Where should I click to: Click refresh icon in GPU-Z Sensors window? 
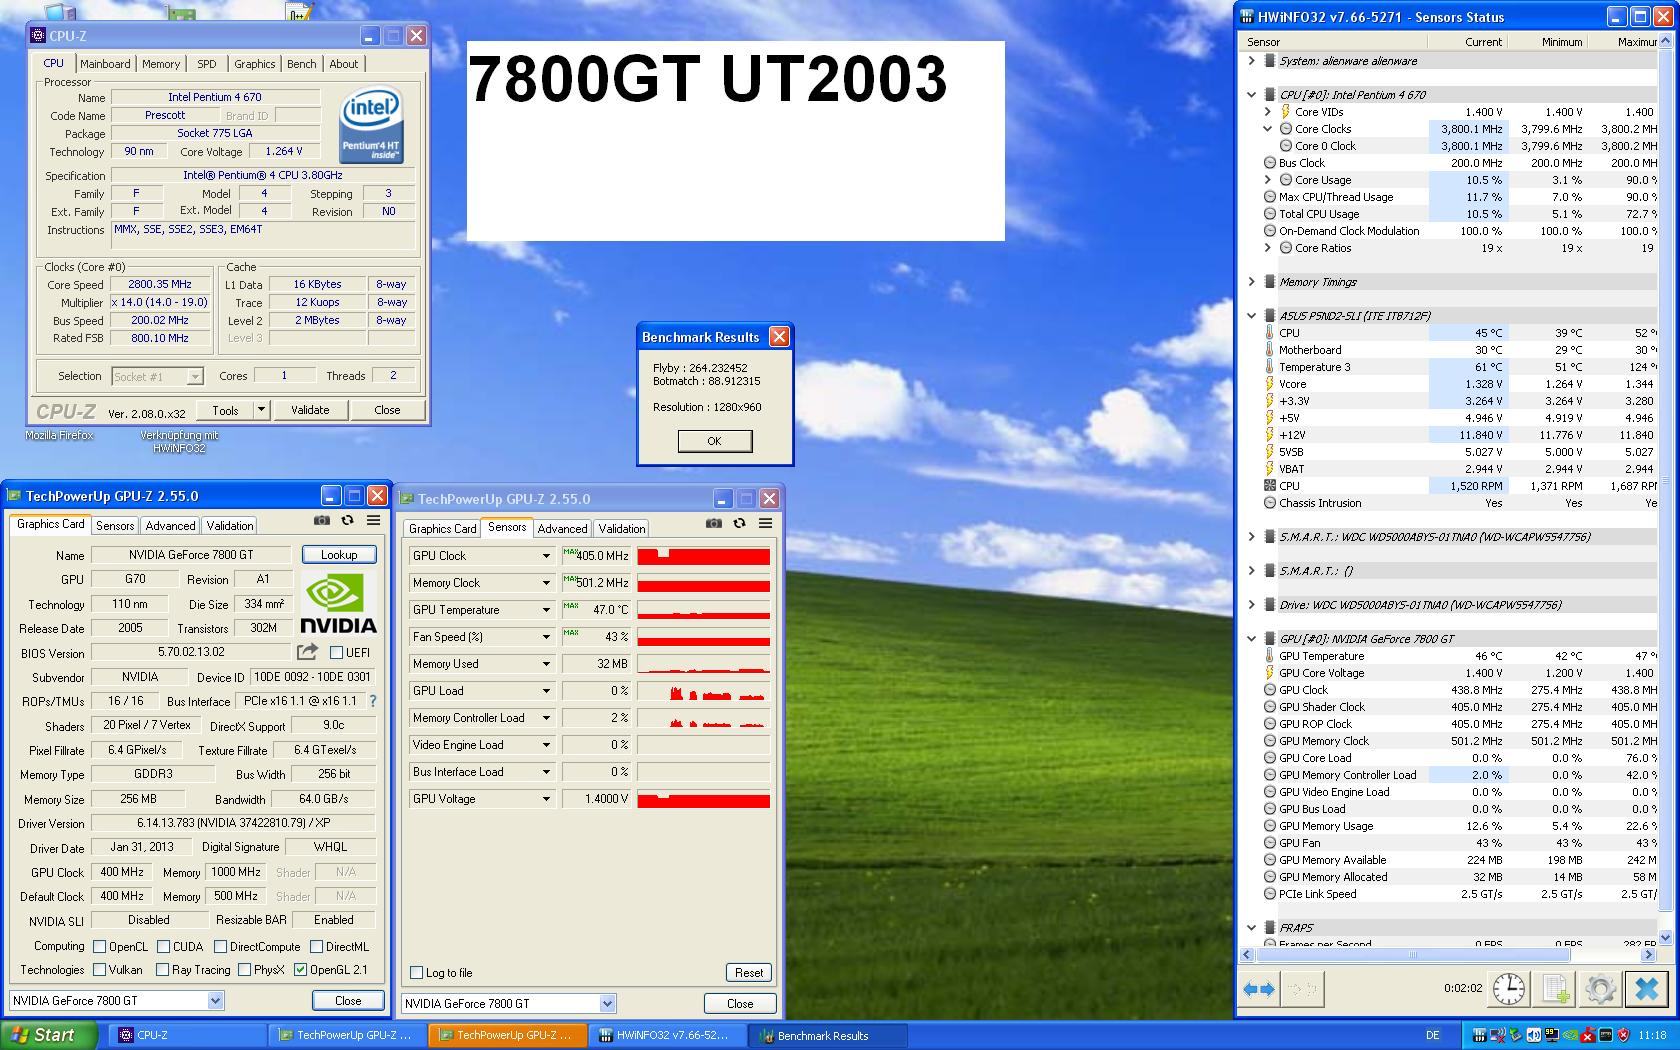739,523
